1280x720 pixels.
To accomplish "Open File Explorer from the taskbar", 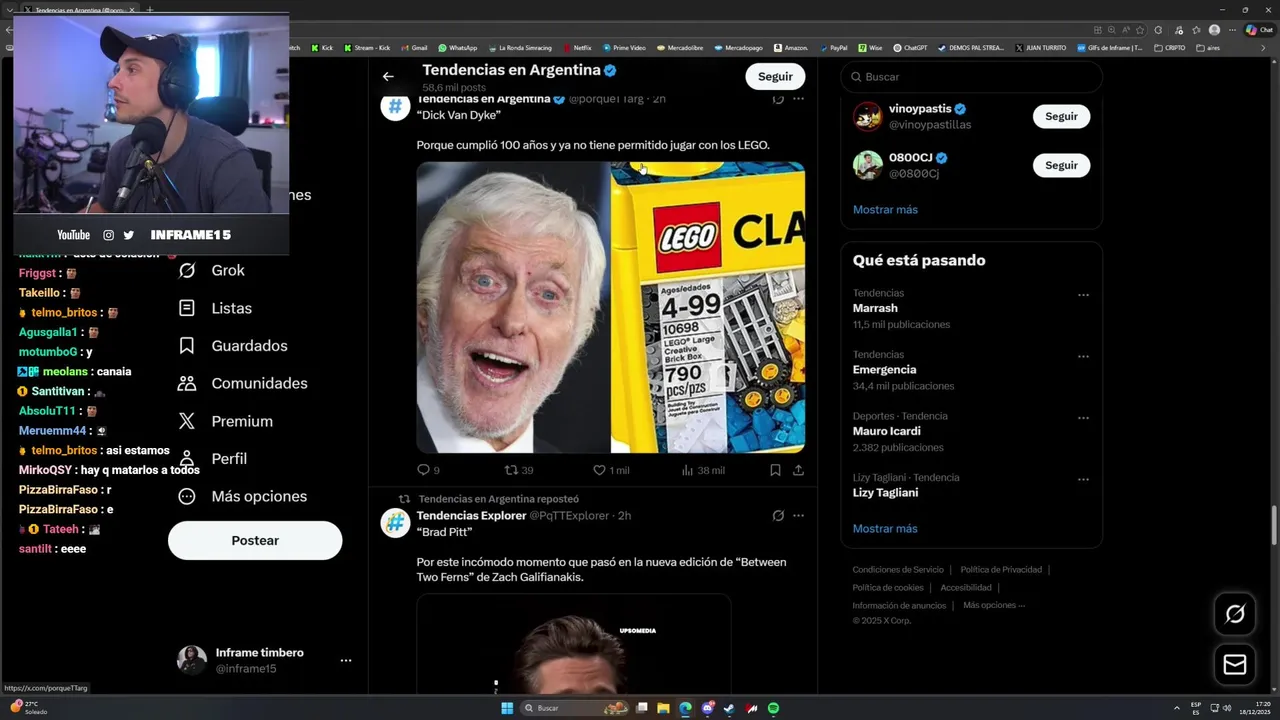I will pyautogui.click(x=663, y=708).
